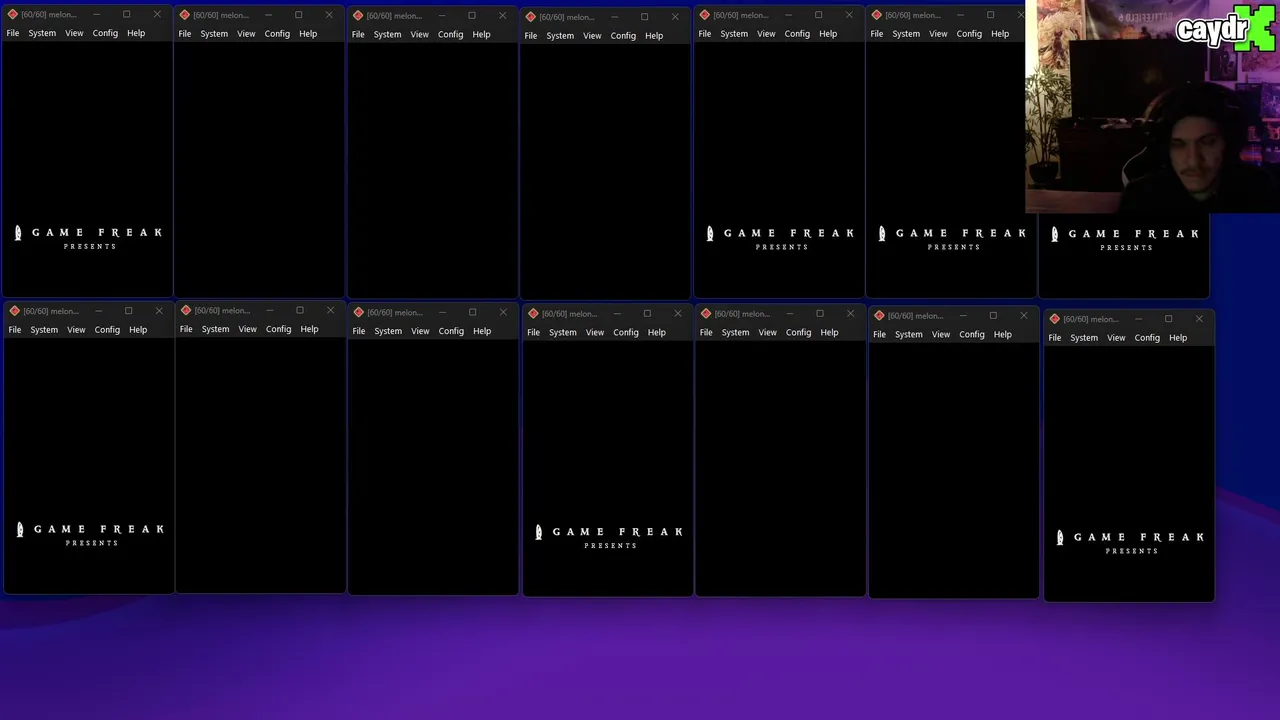
Task: Minimize the top-row fifth melonDS window
Action: [788, 15]
